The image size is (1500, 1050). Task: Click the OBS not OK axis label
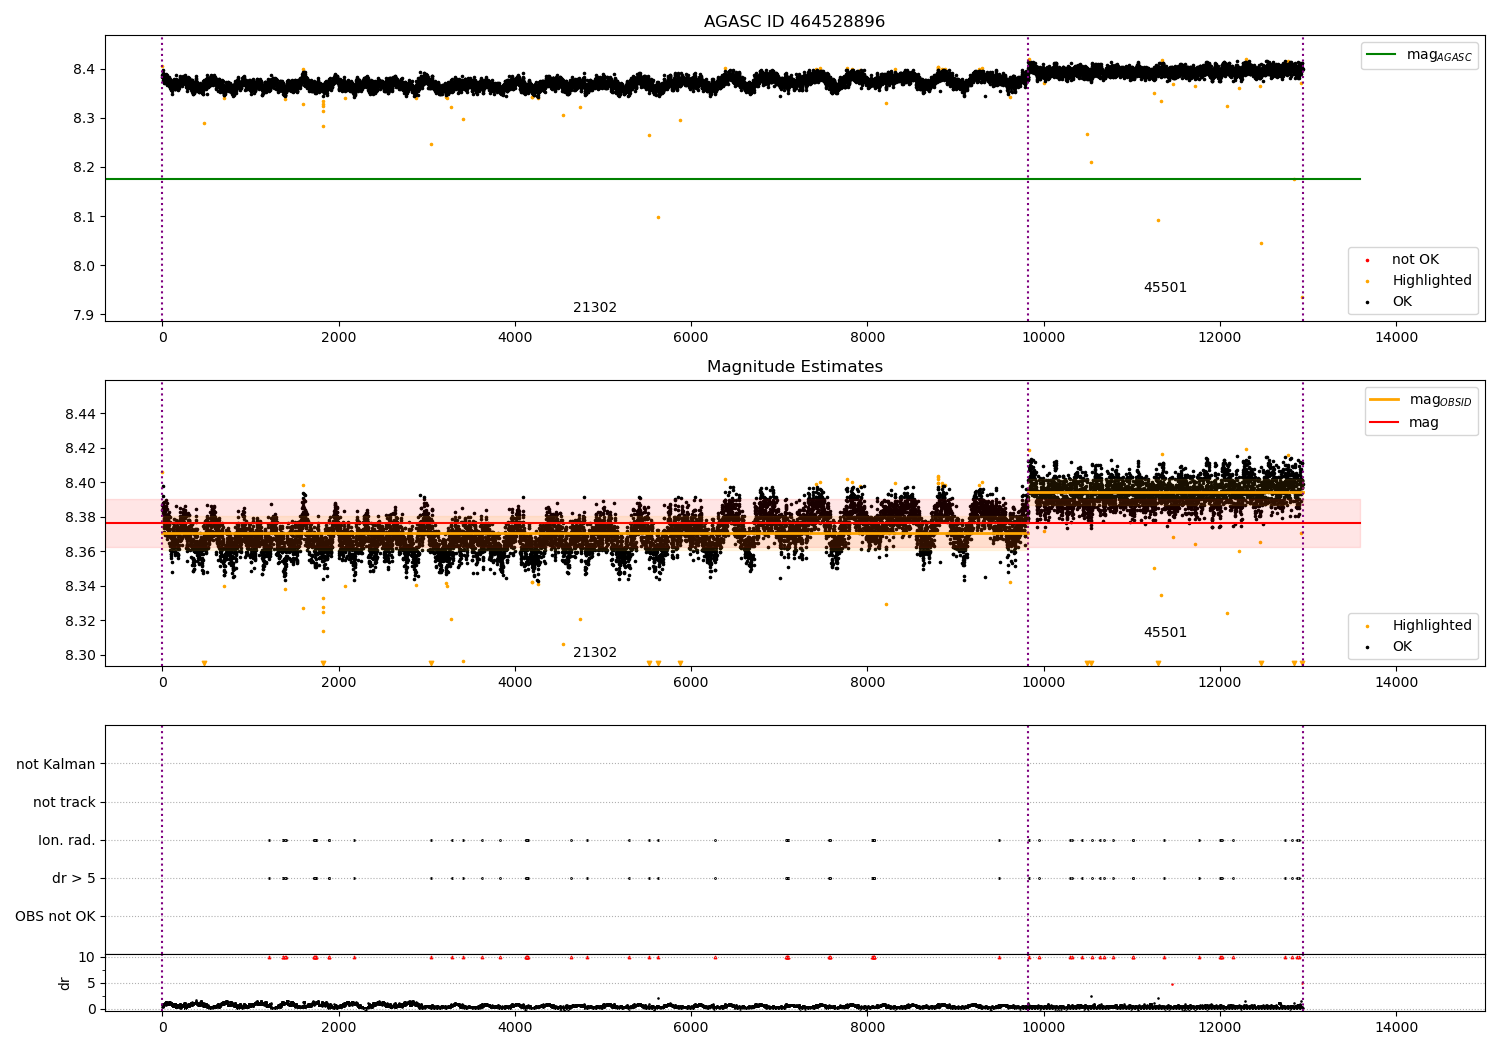click(56, 916)
